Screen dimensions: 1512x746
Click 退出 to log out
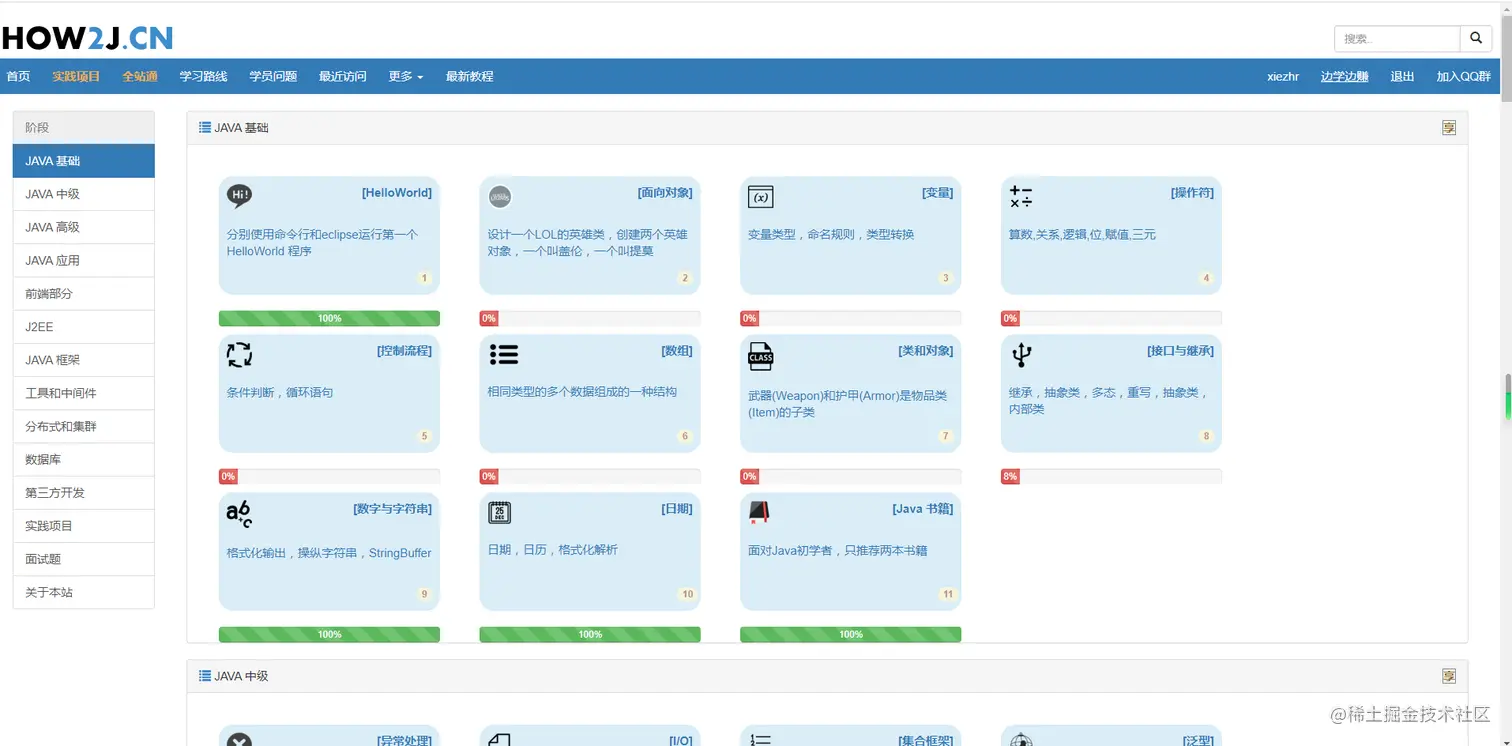point(1402,76)
